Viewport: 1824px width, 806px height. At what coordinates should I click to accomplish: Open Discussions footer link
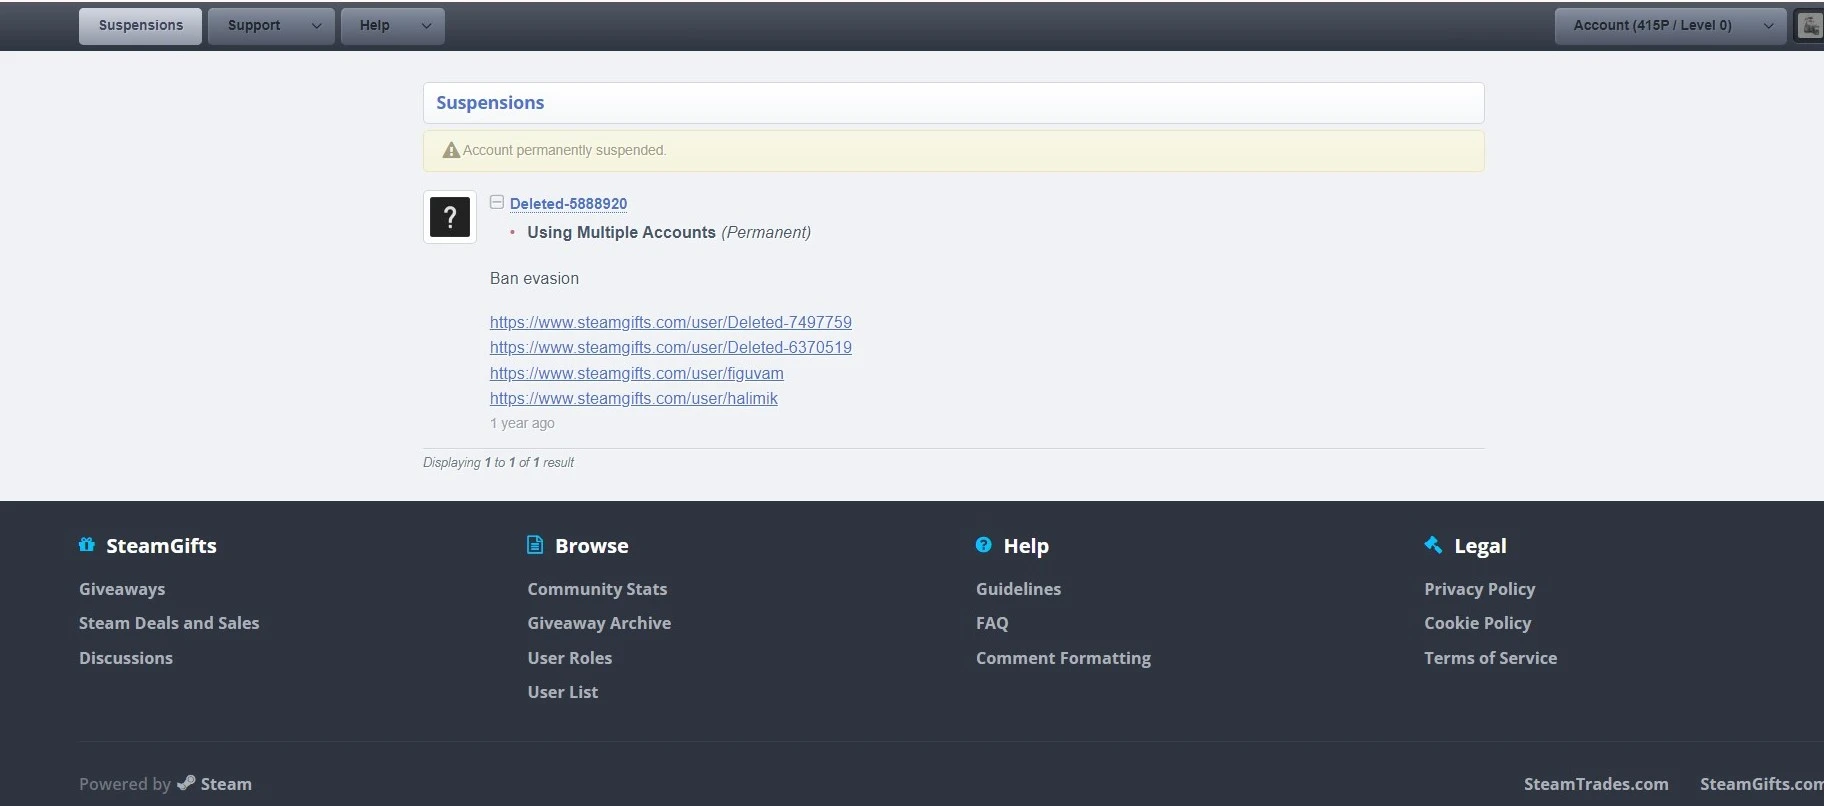(x=126, y=658)
